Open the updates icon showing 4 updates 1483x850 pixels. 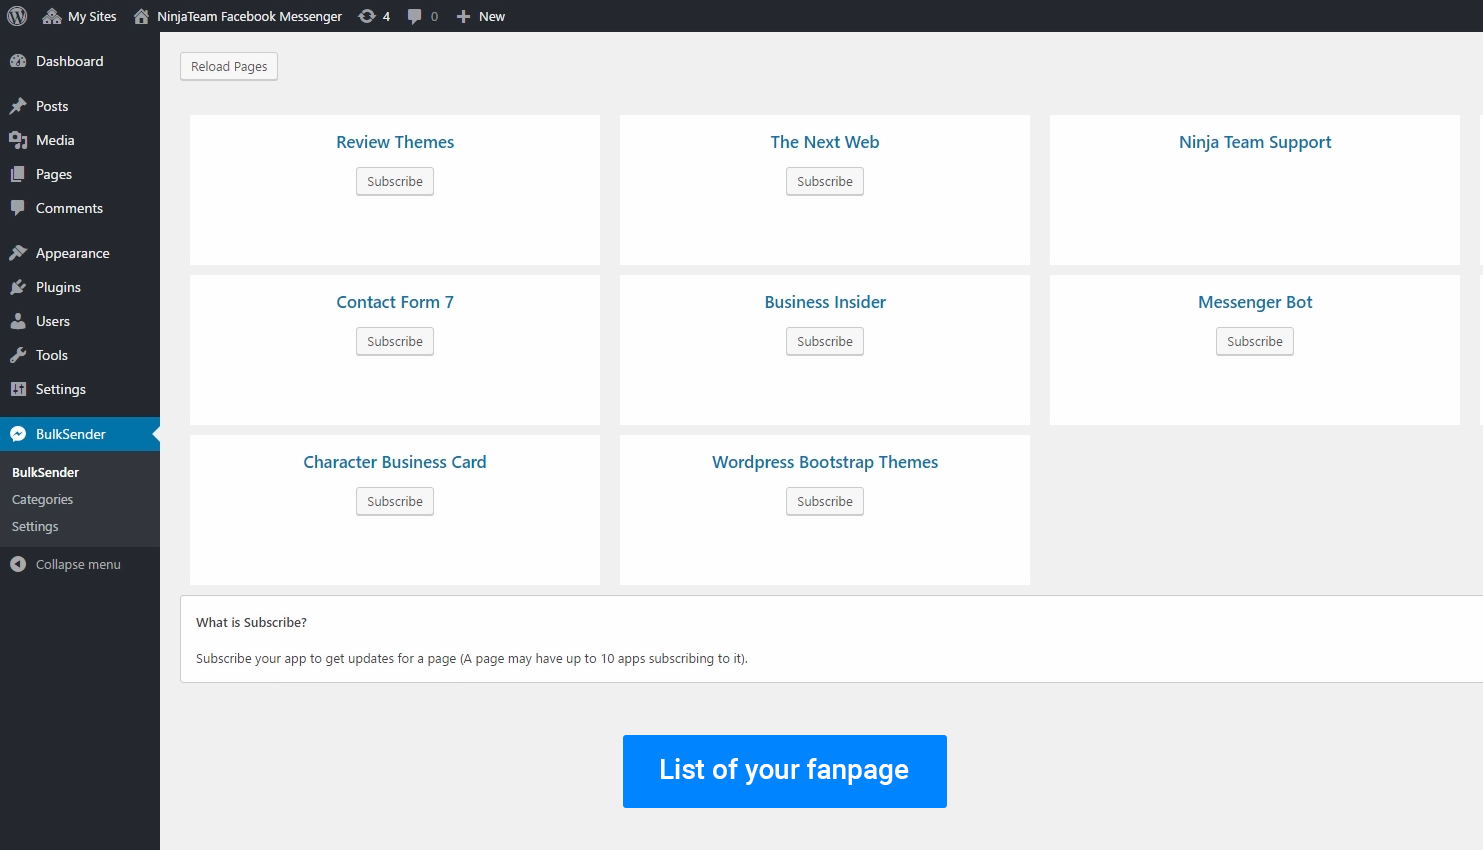click(x=373, y=15)
